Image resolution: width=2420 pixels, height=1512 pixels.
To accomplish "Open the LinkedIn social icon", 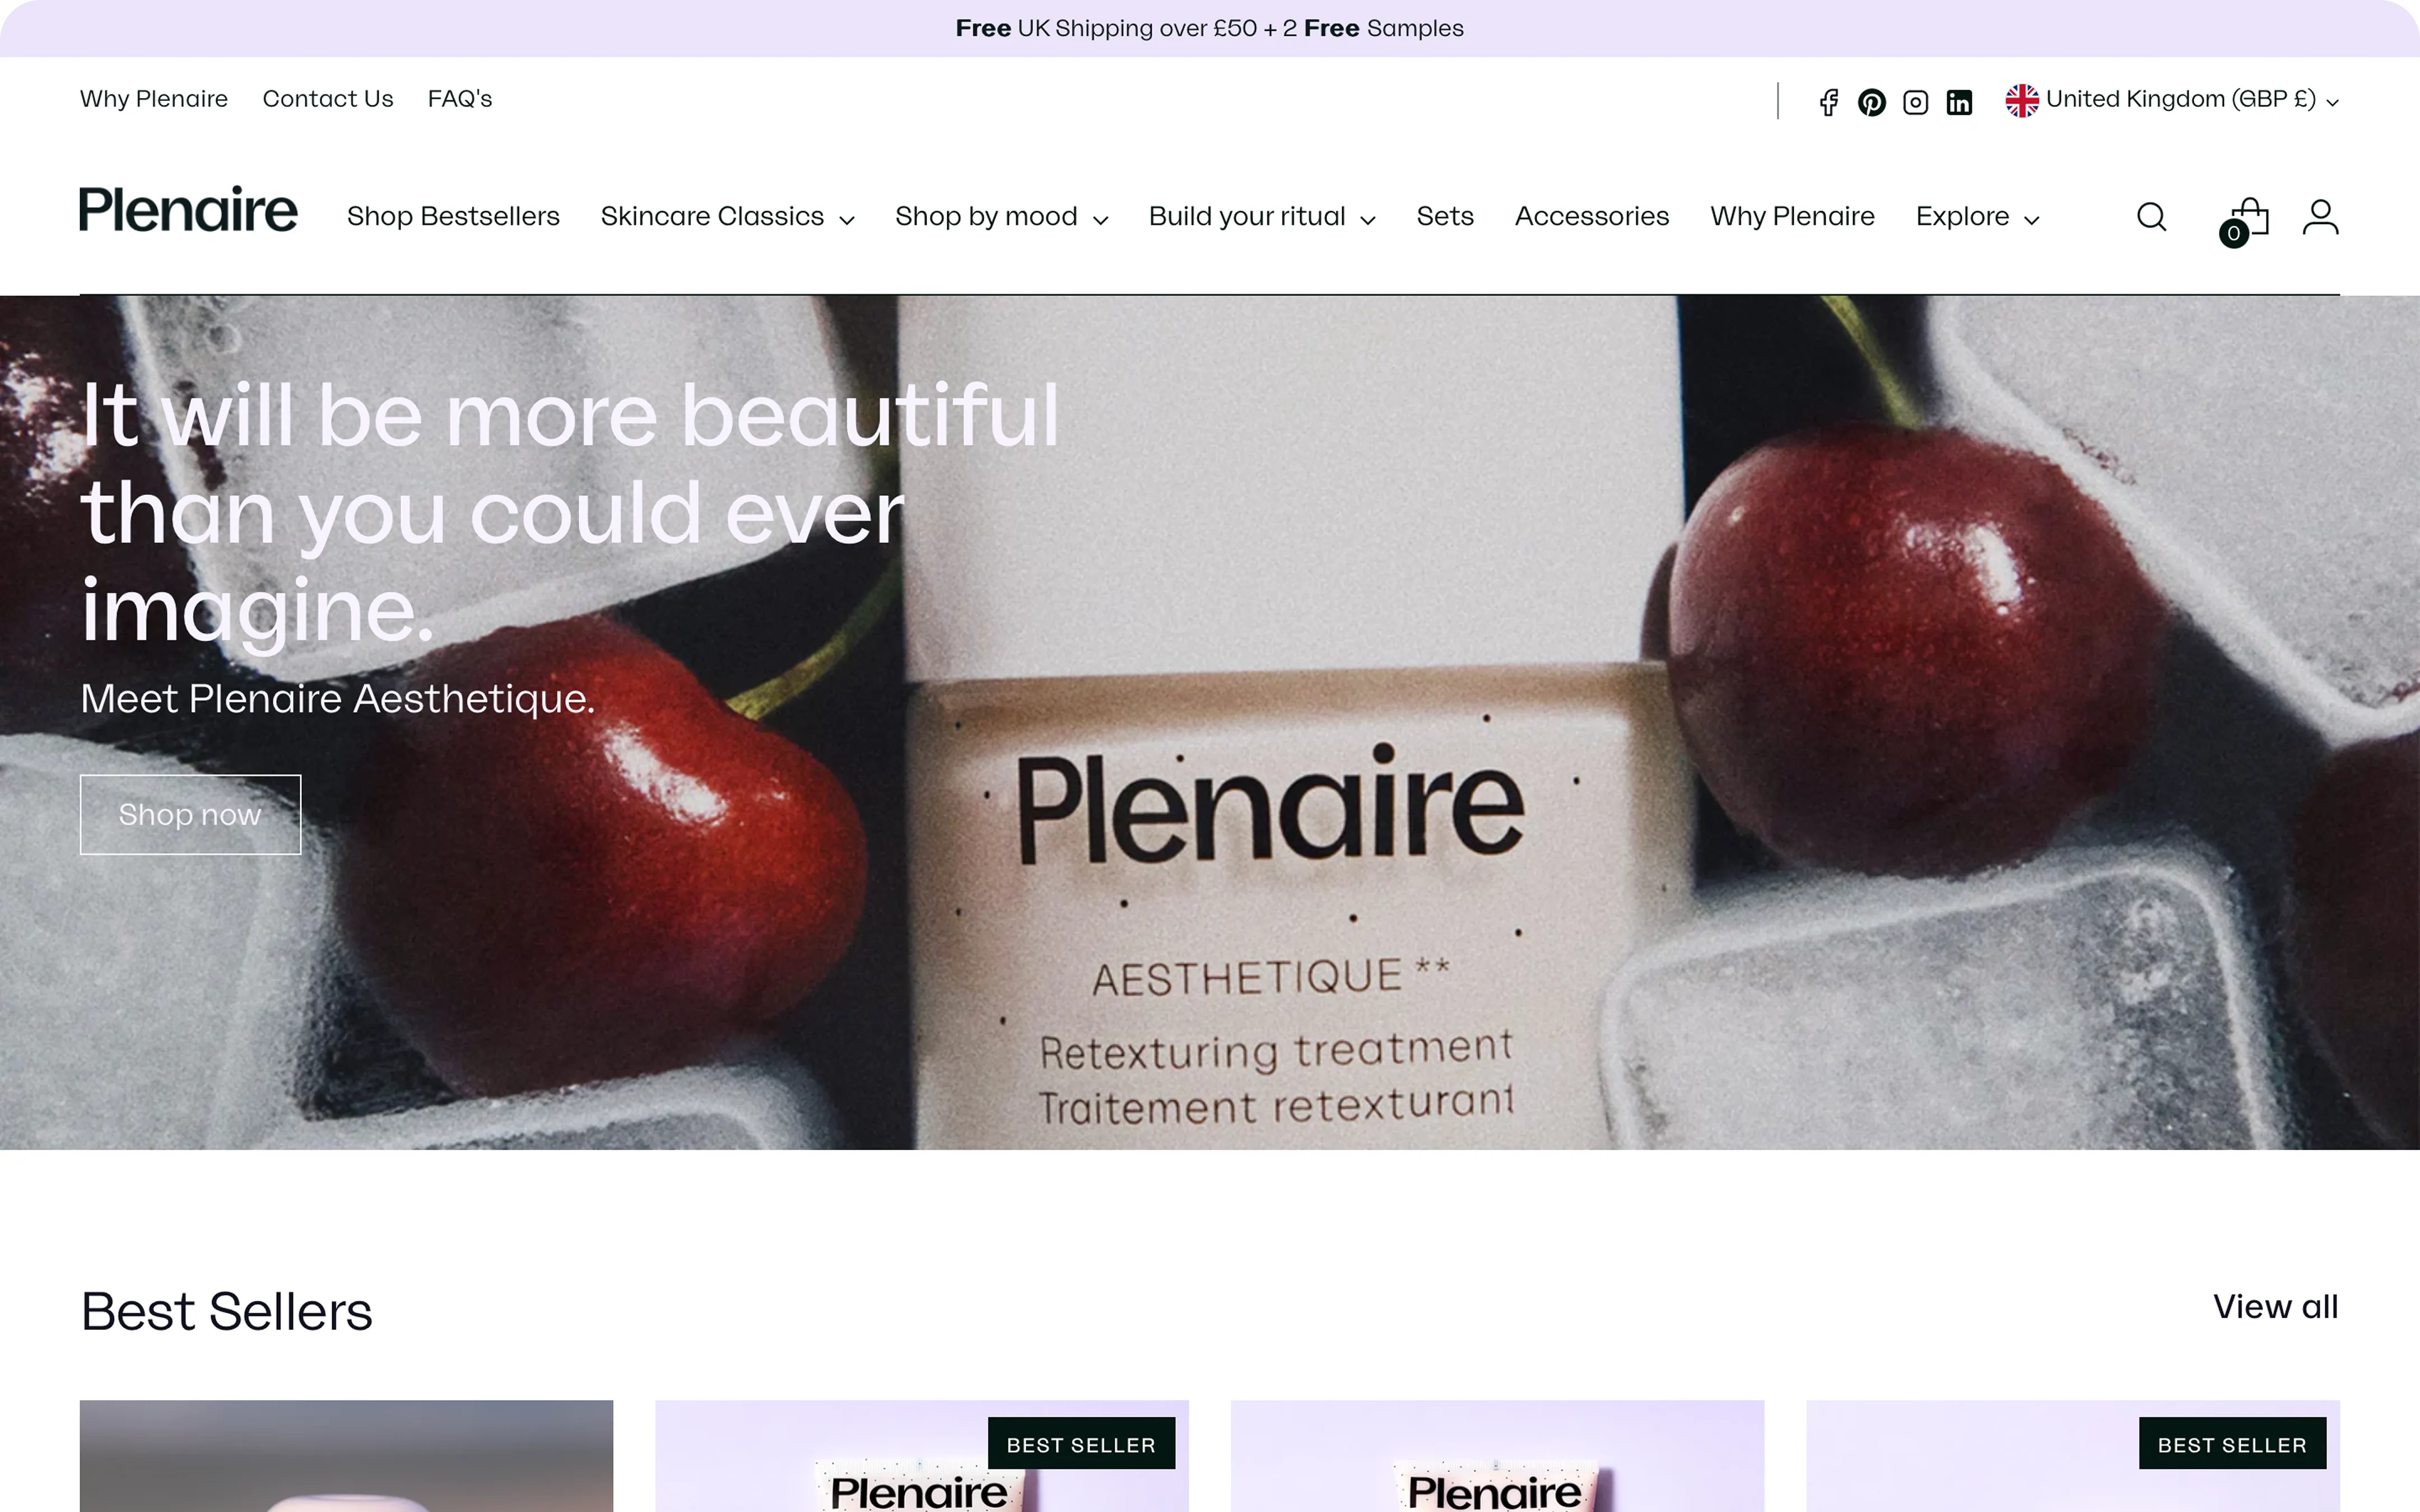I will click(1959, 102).
